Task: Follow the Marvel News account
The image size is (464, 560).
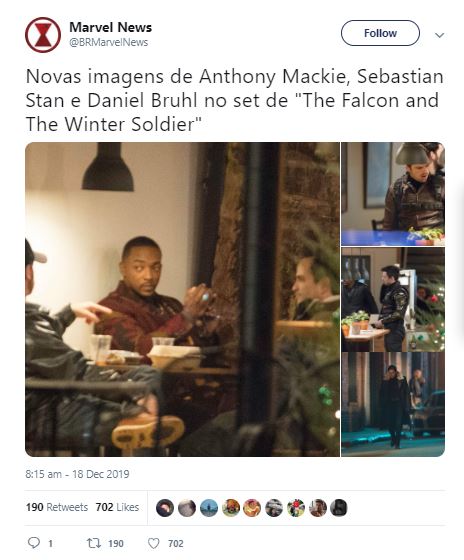Action: [x=380, y=33]
